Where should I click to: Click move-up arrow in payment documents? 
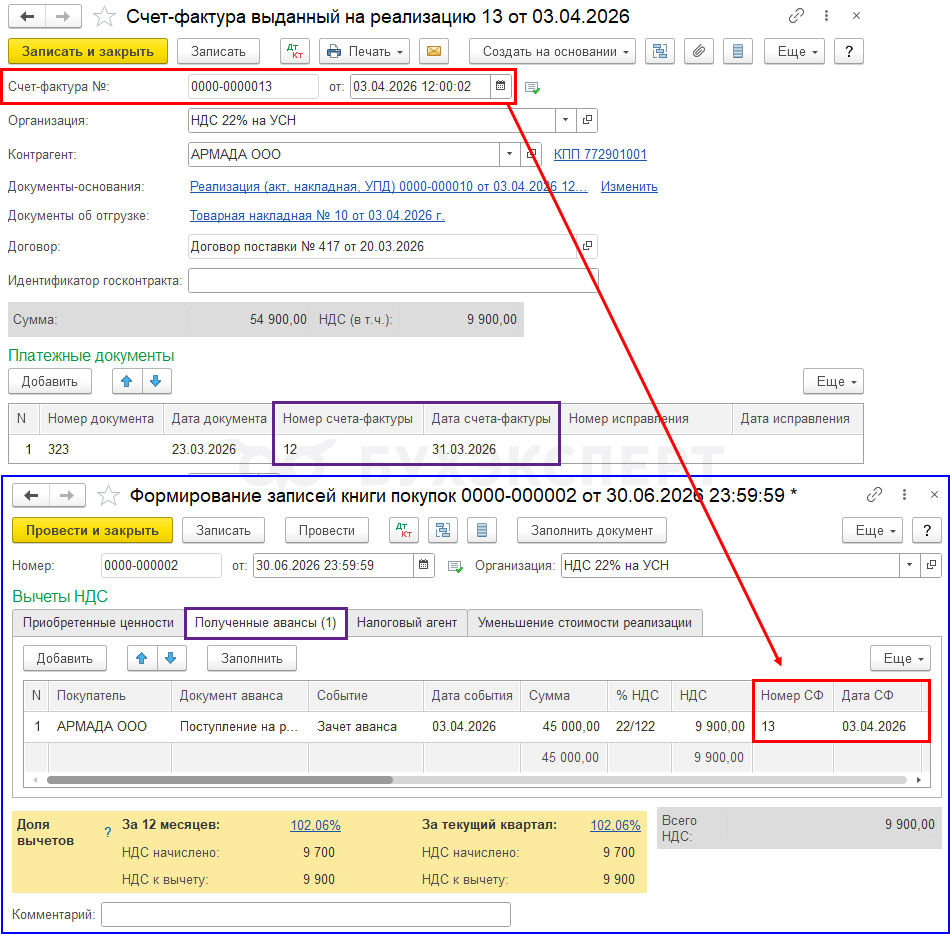pos(127,381)
